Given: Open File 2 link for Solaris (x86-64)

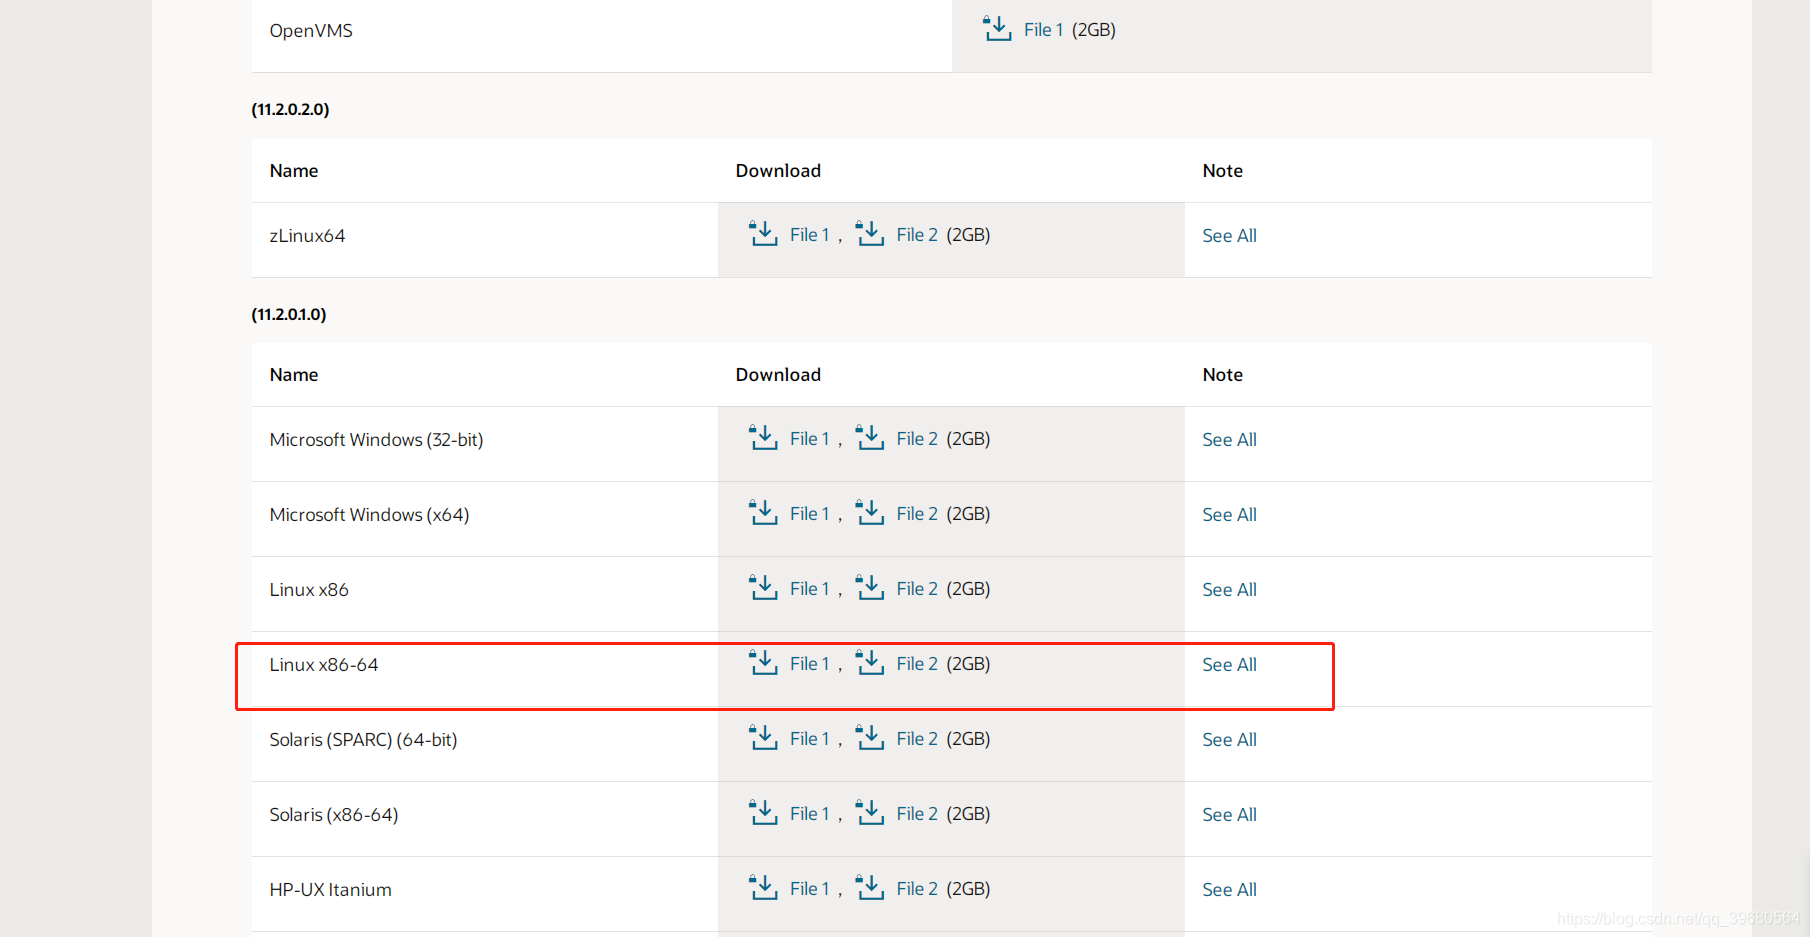Looking at the screenshot, I should 917,814.
